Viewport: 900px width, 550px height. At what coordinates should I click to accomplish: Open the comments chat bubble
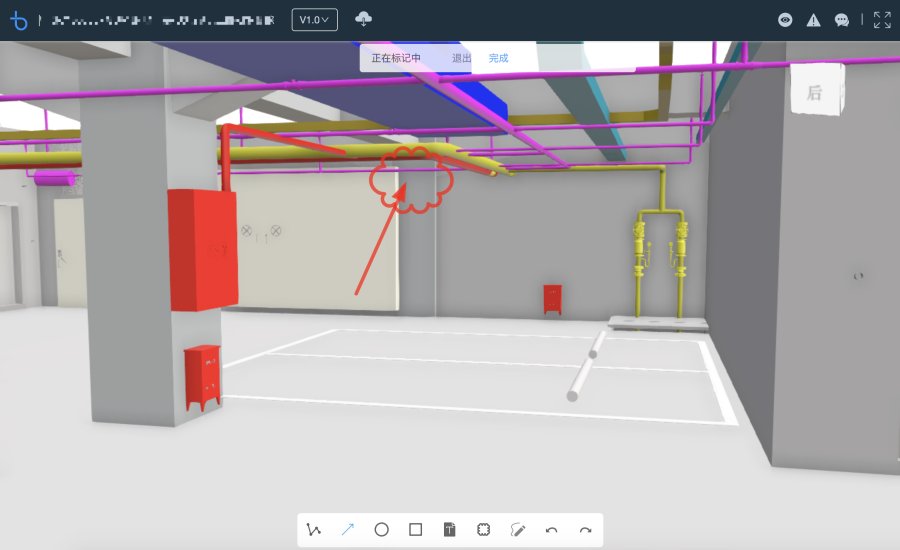[x=842, y=20]
